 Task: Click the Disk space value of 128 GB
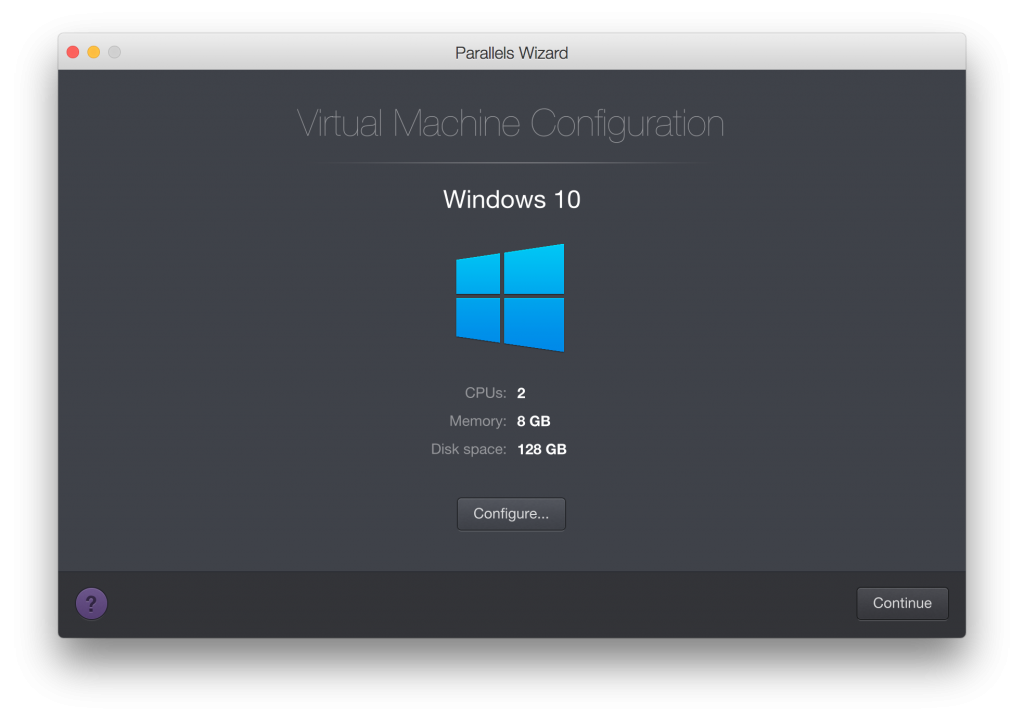[541, 449]
